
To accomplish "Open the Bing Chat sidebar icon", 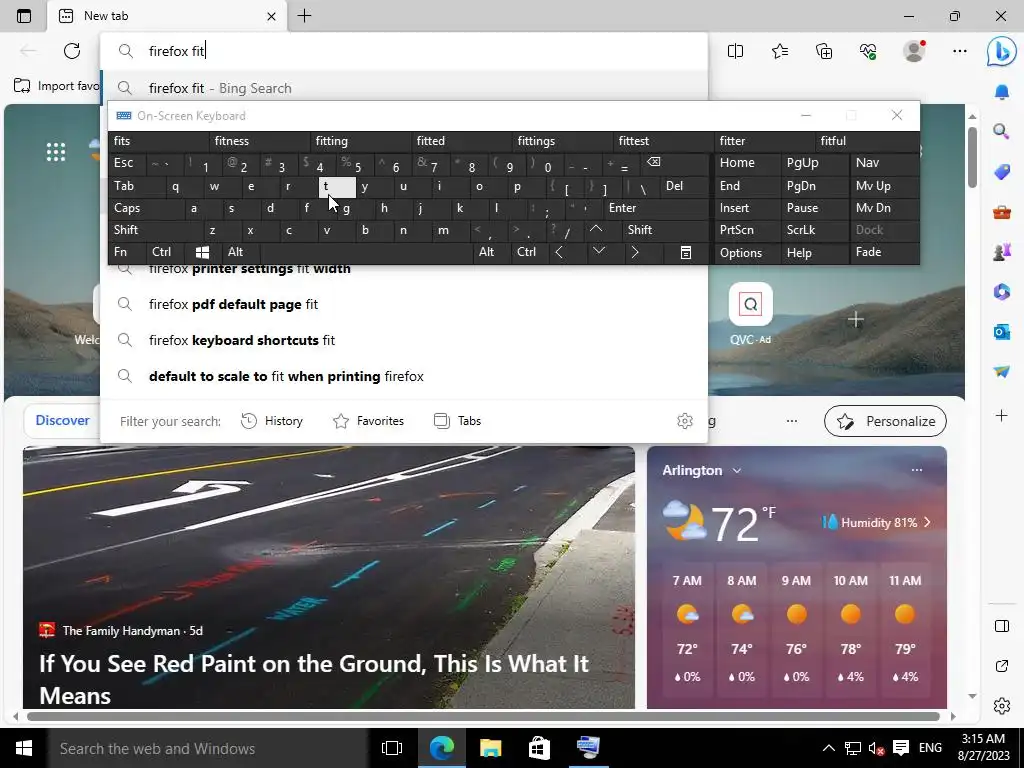I will pyautogui.click(x=1001, y=52).
